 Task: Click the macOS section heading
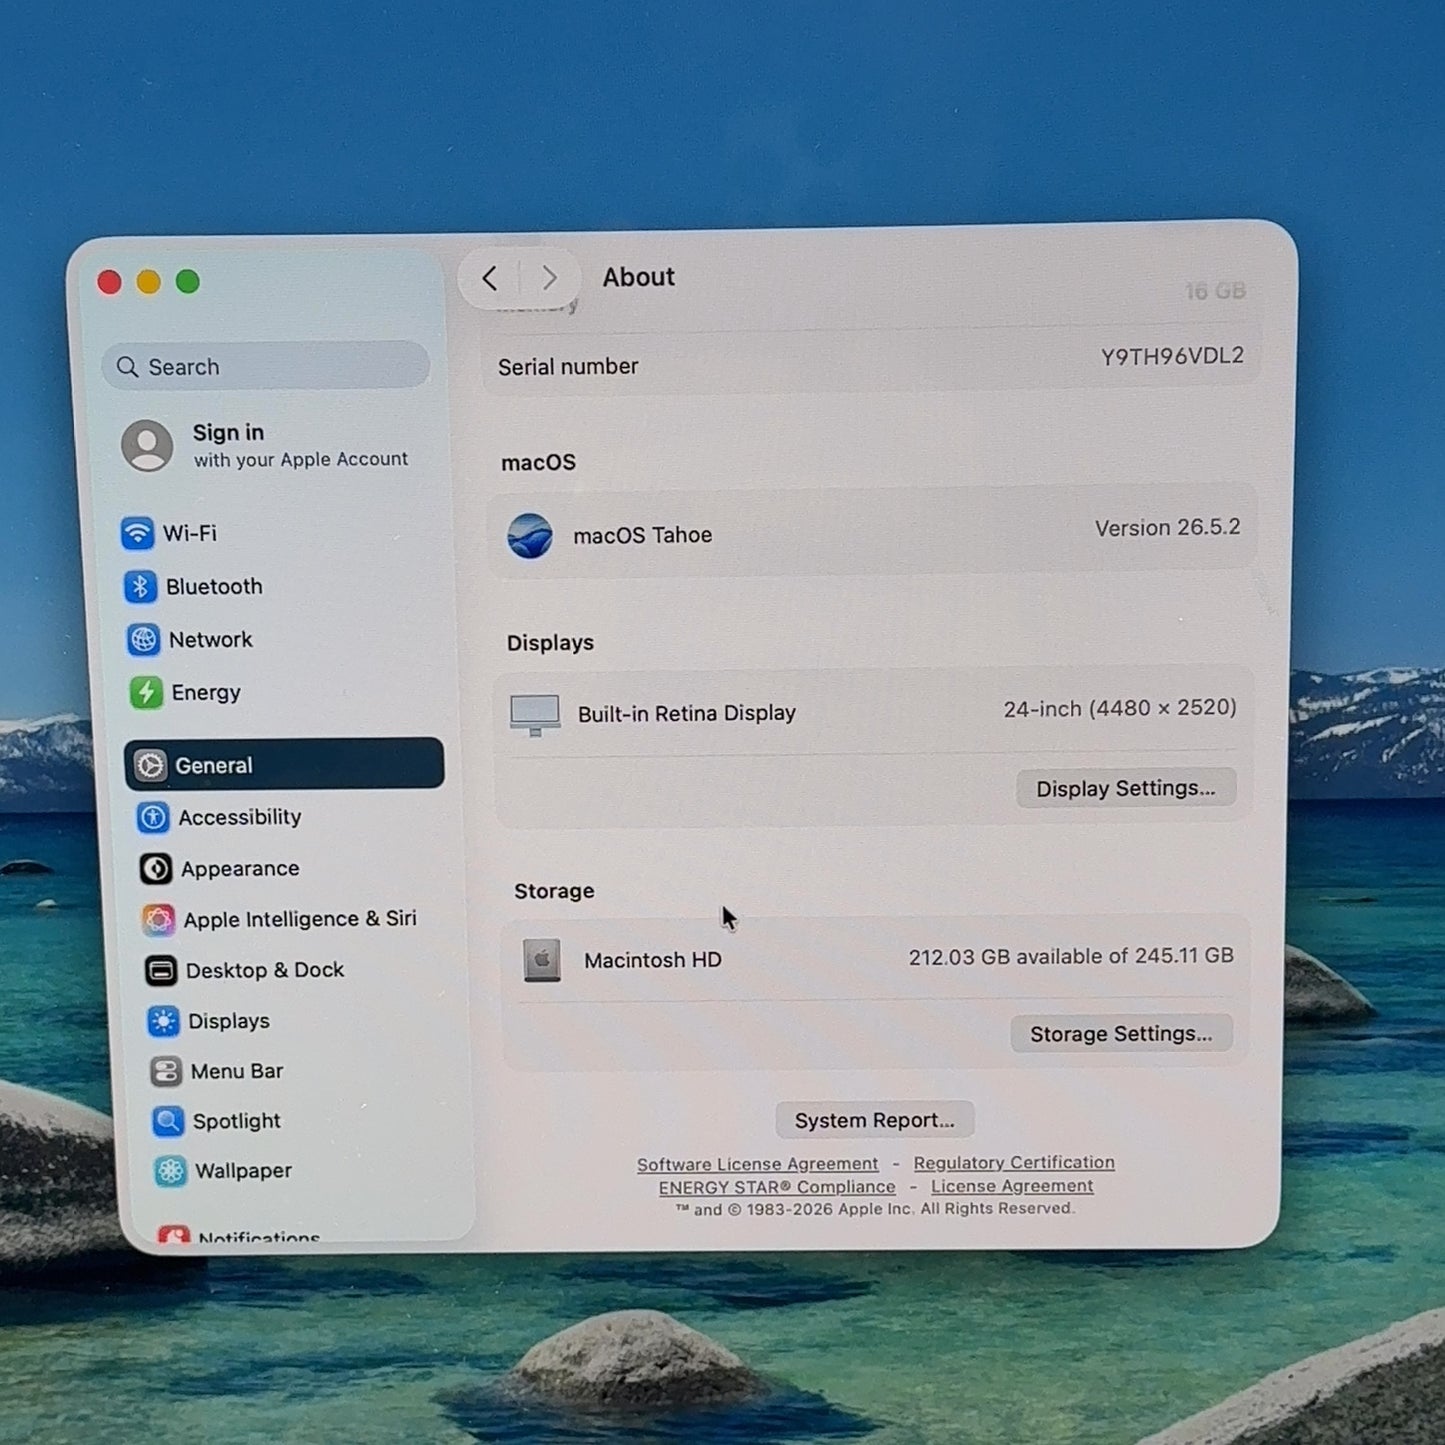pos(538,462)
